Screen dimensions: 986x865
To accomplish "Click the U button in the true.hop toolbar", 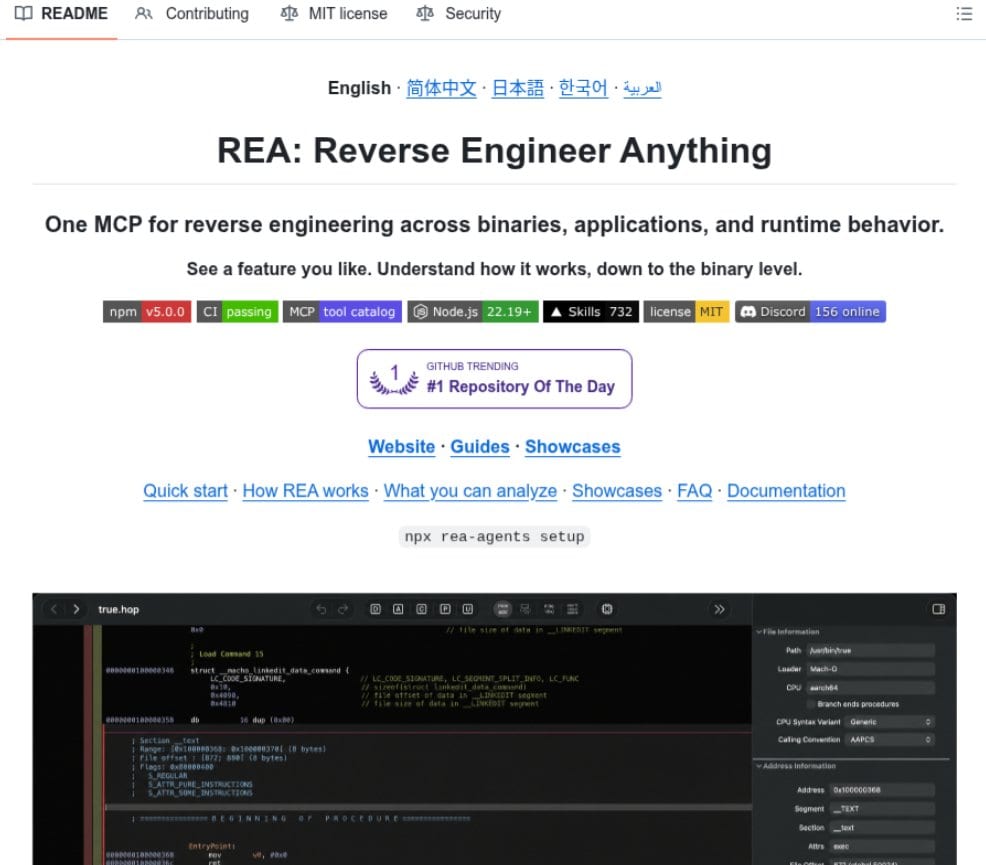I will point(468,609).
